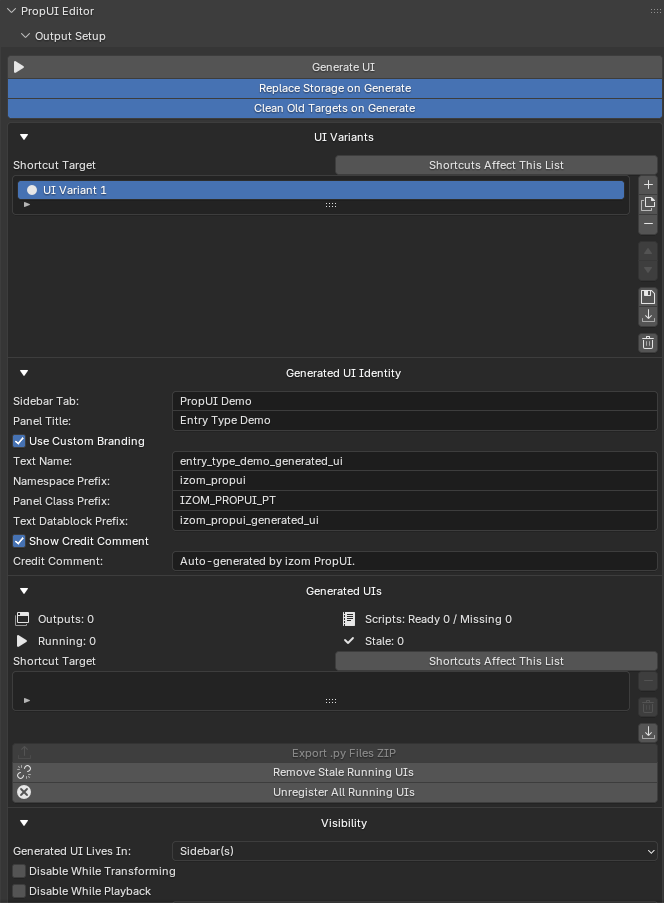664x903 pixels.
Task: Add a new UI variant with plus icon
Action: (648, 185)
